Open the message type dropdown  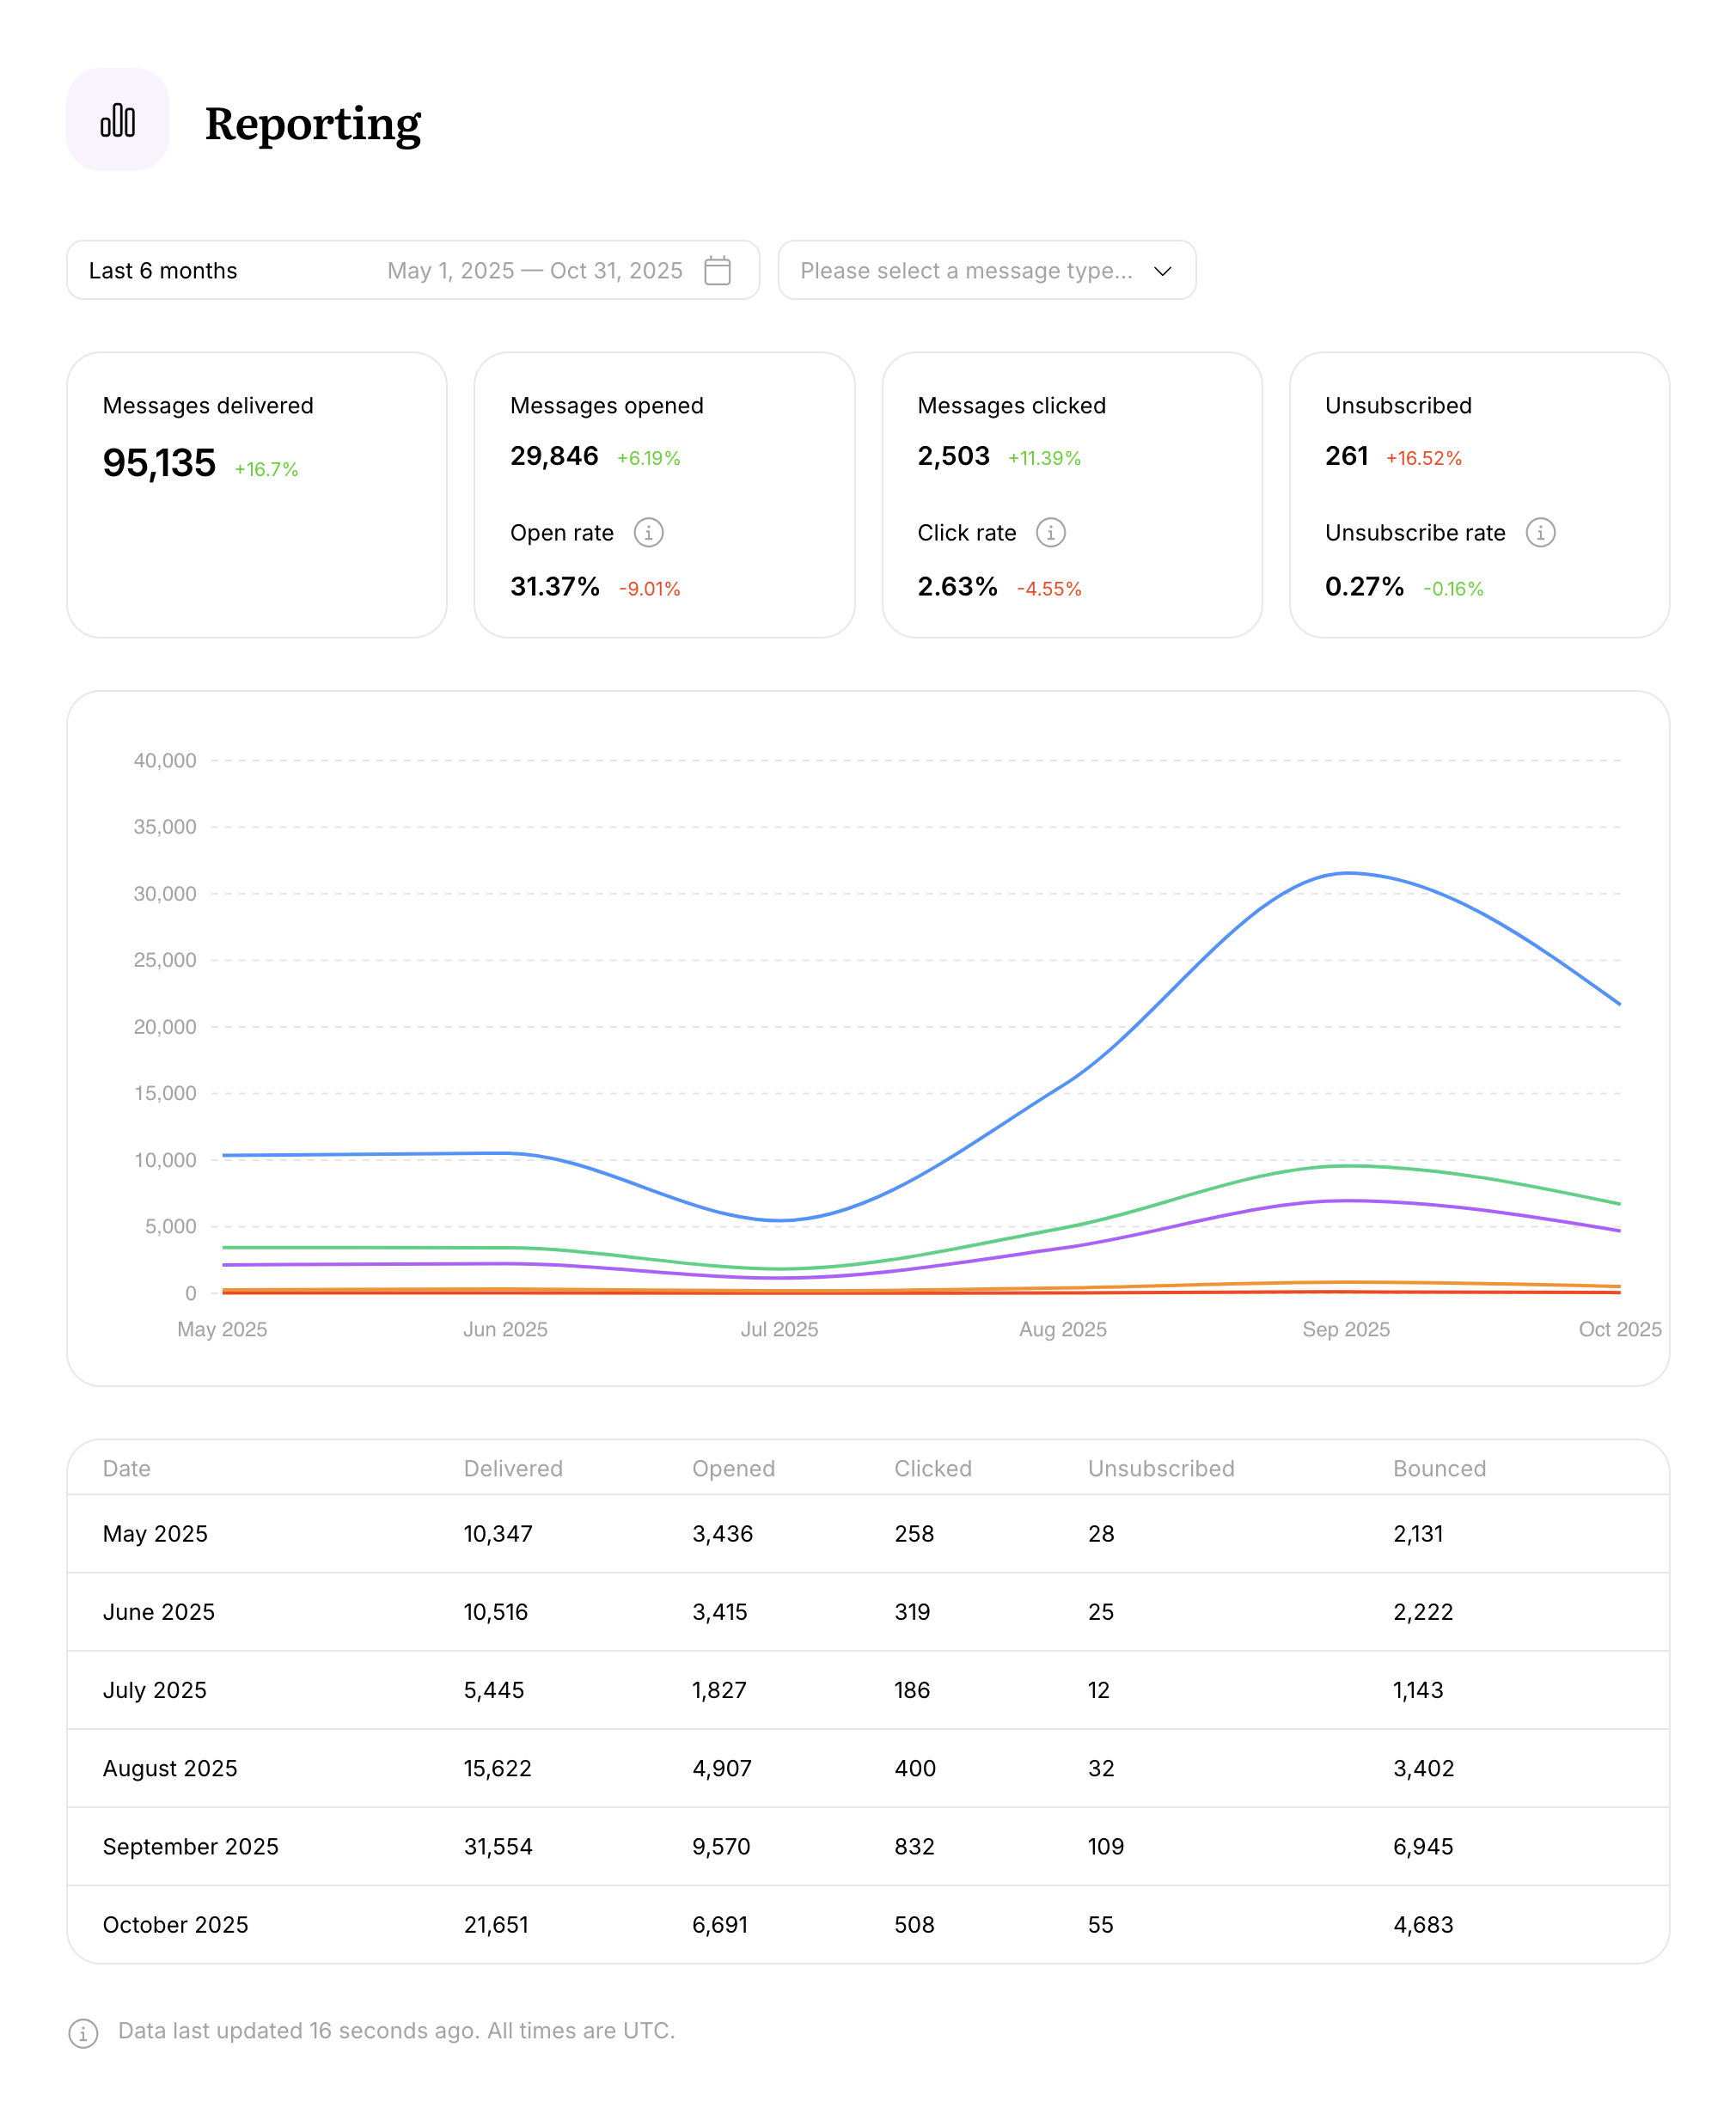(986, 270)
